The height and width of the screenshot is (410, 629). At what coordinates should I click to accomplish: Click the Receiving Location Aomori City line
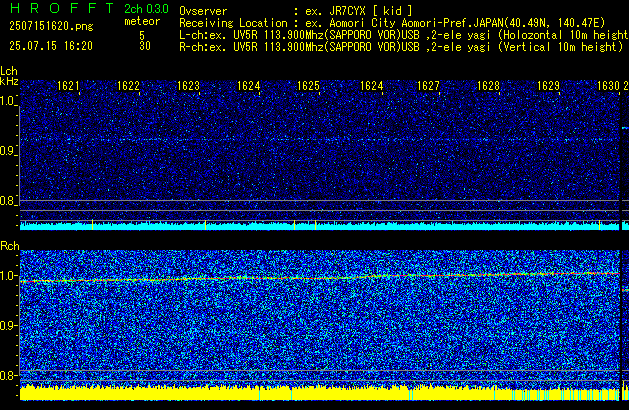coord(392,23)
